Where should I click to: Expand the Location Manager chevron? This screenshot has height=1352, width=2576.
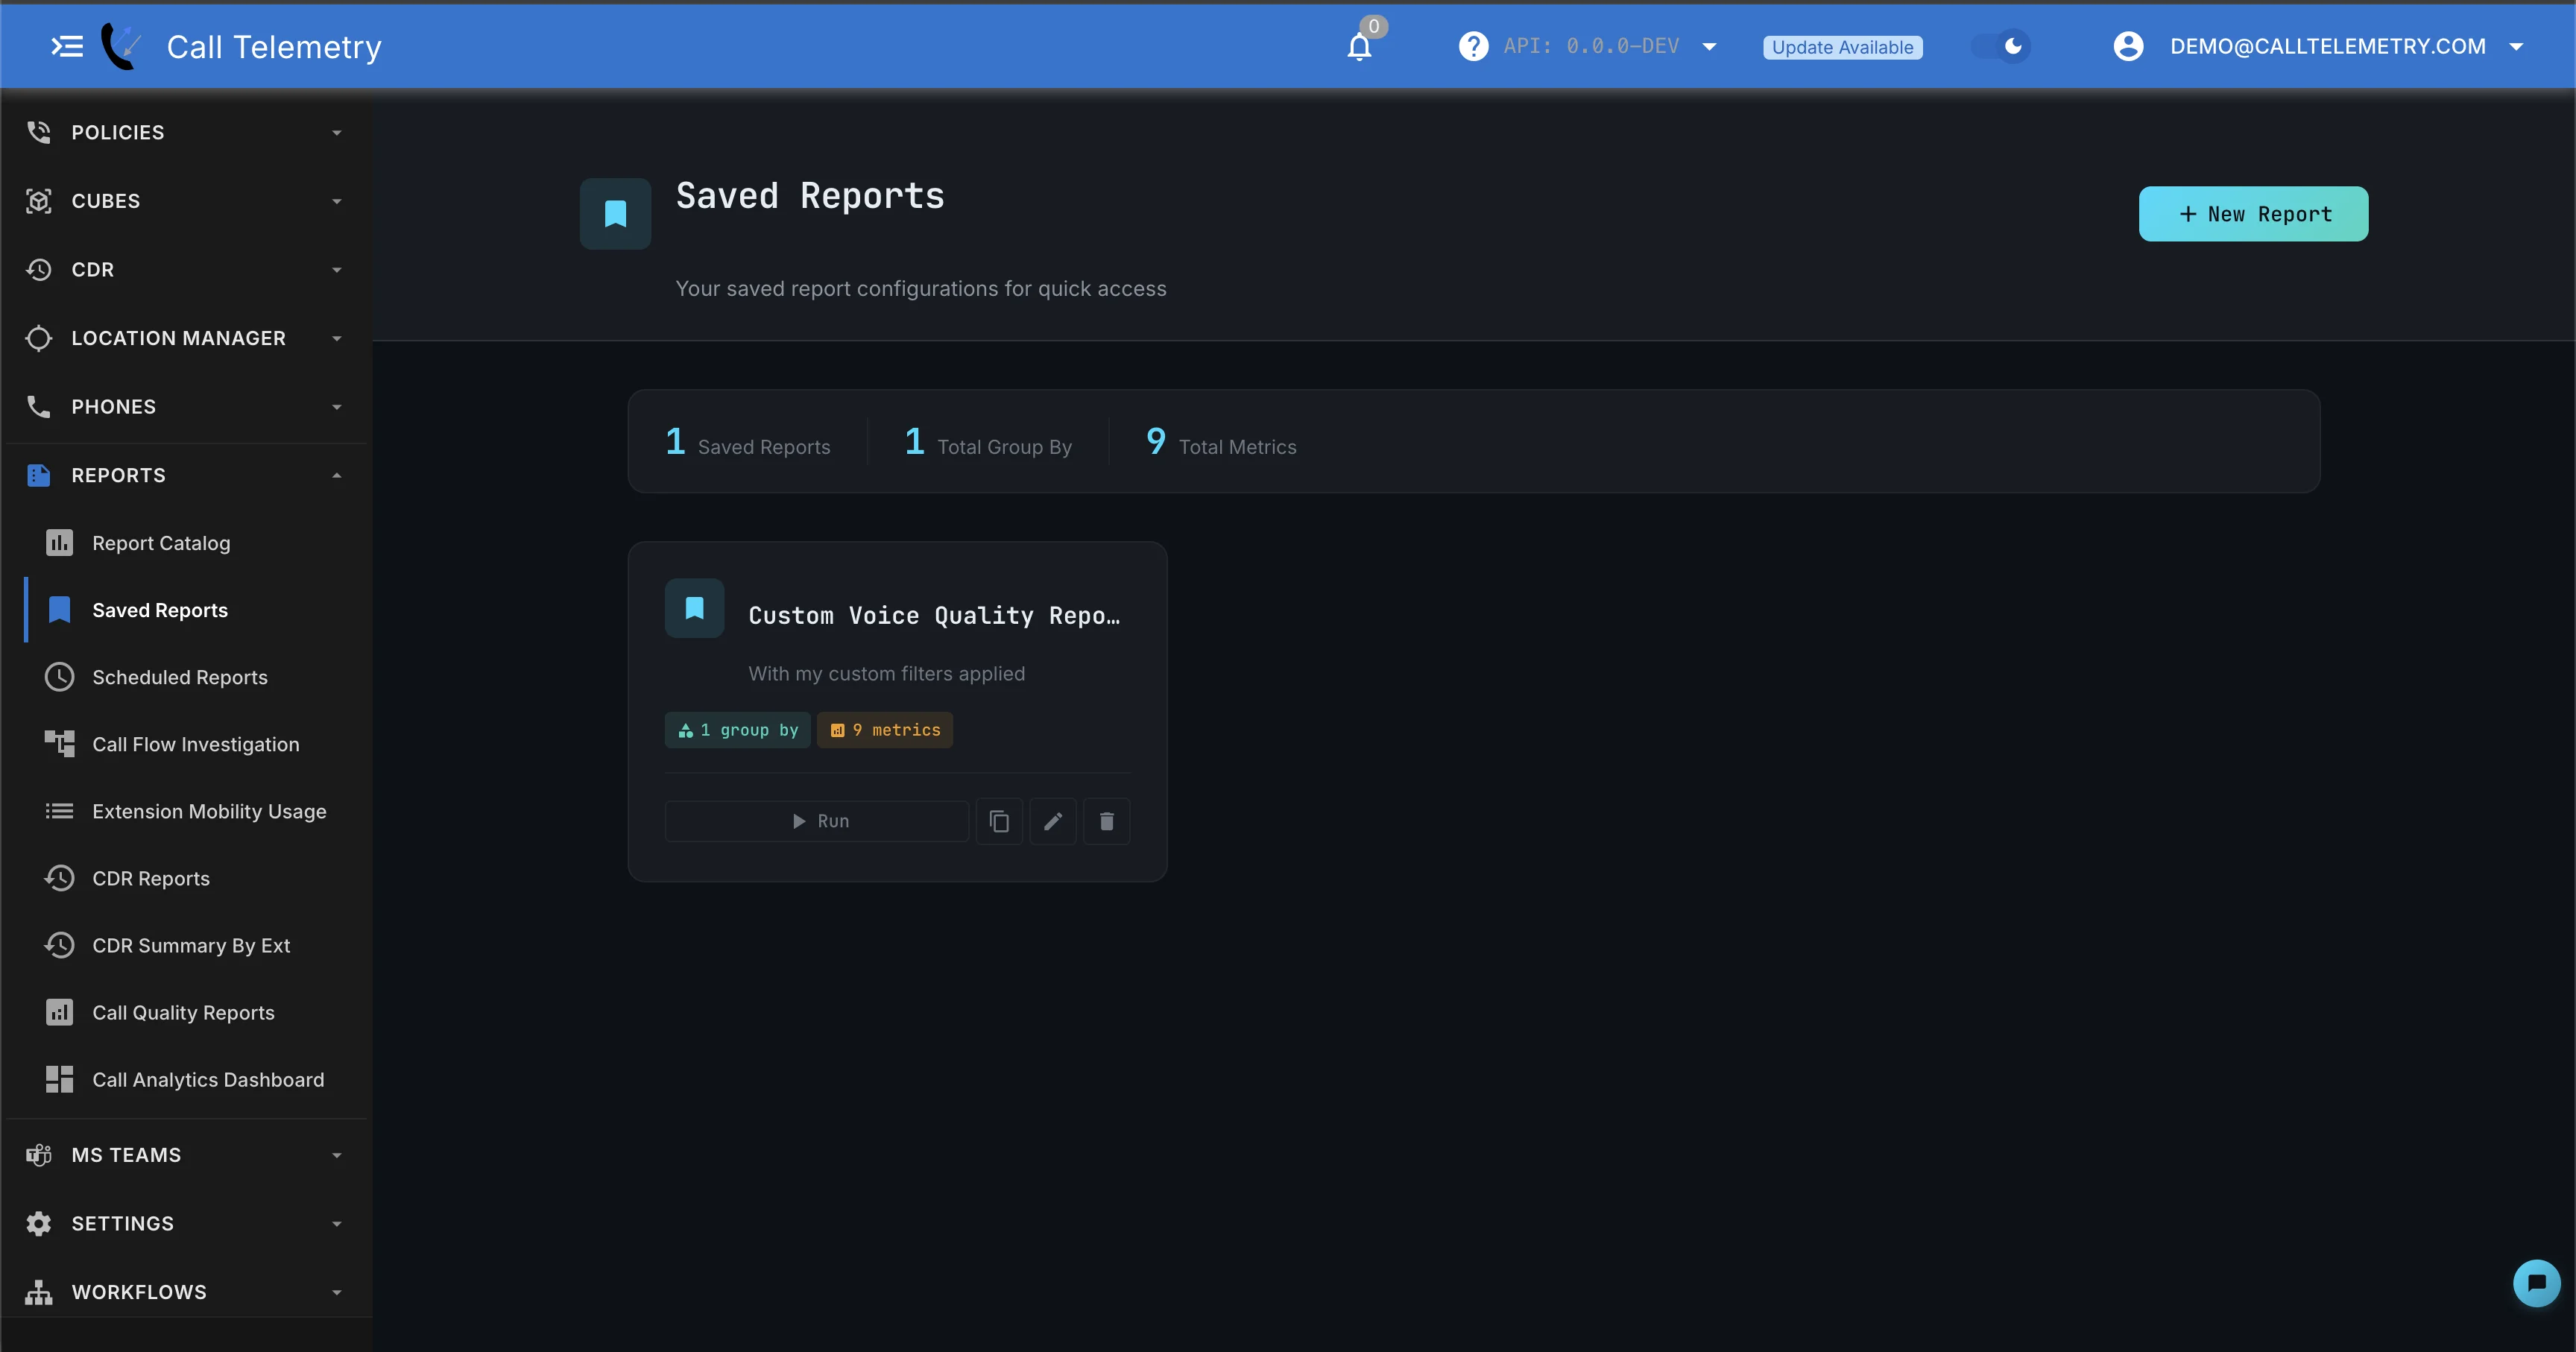coord(337,339)
